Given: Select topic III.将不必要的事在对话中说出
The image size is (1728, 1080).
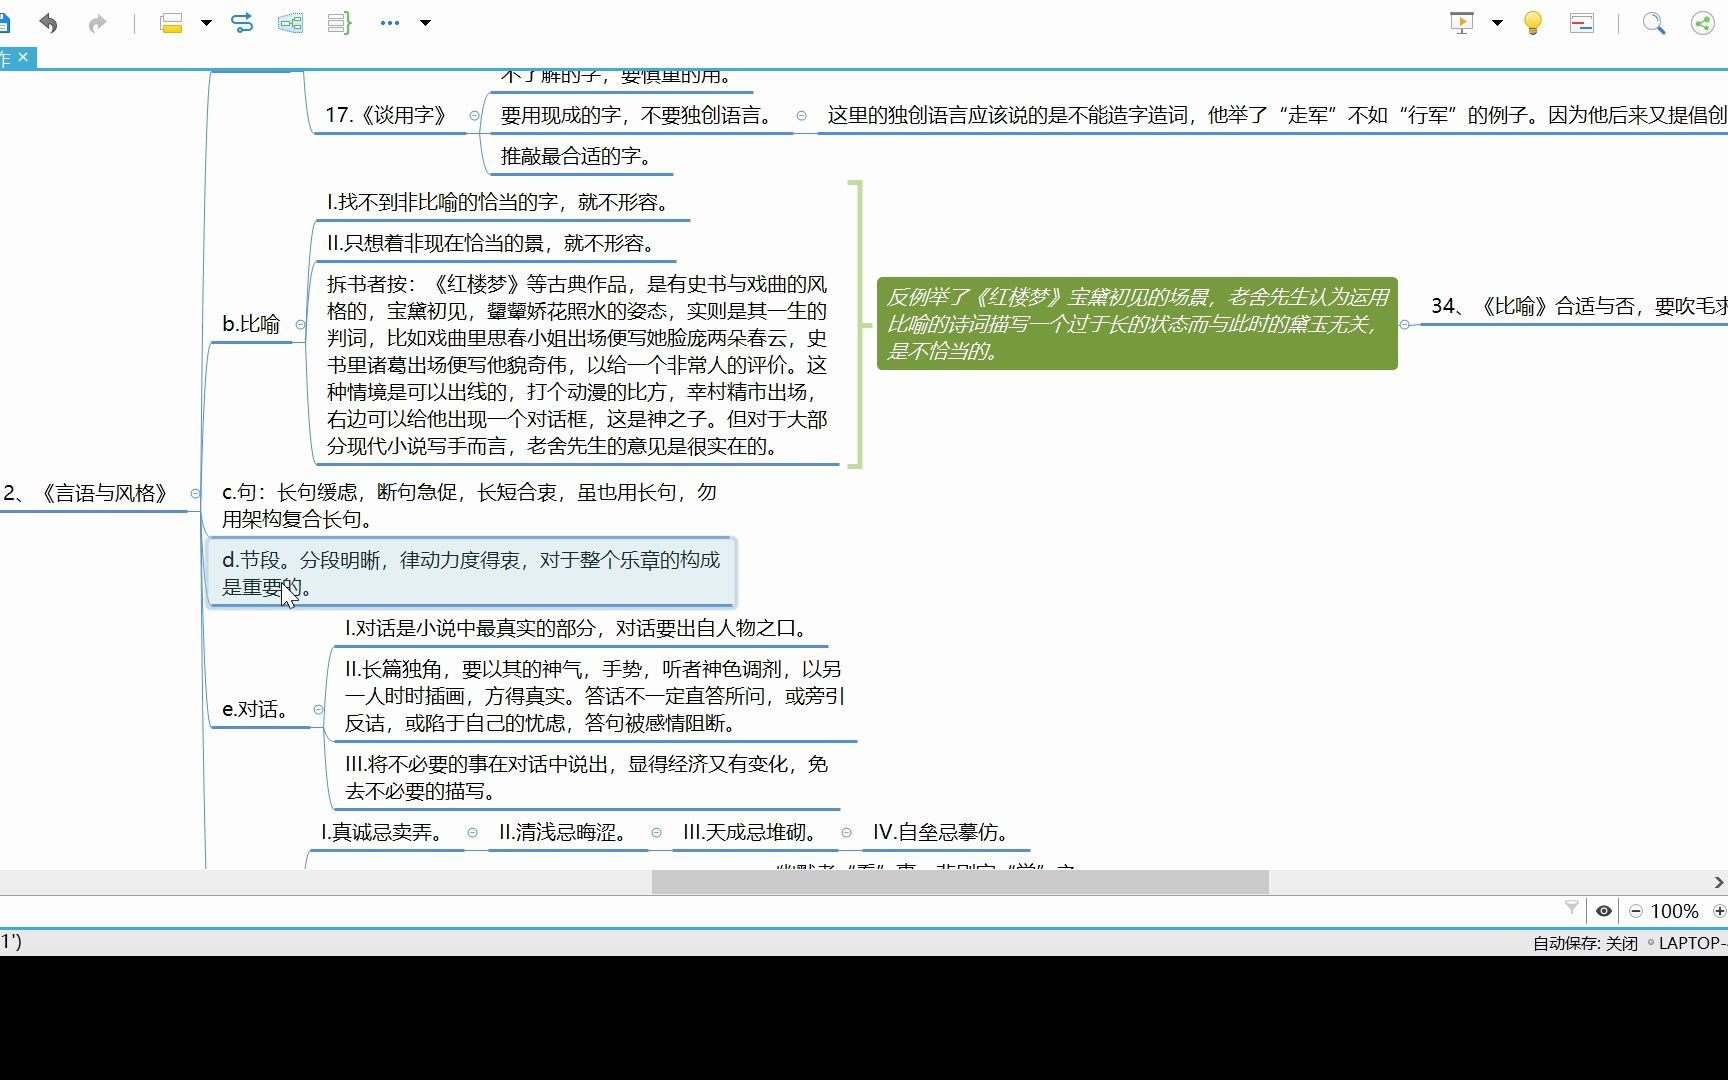Looking at the screenshot, I should point(586,778).
